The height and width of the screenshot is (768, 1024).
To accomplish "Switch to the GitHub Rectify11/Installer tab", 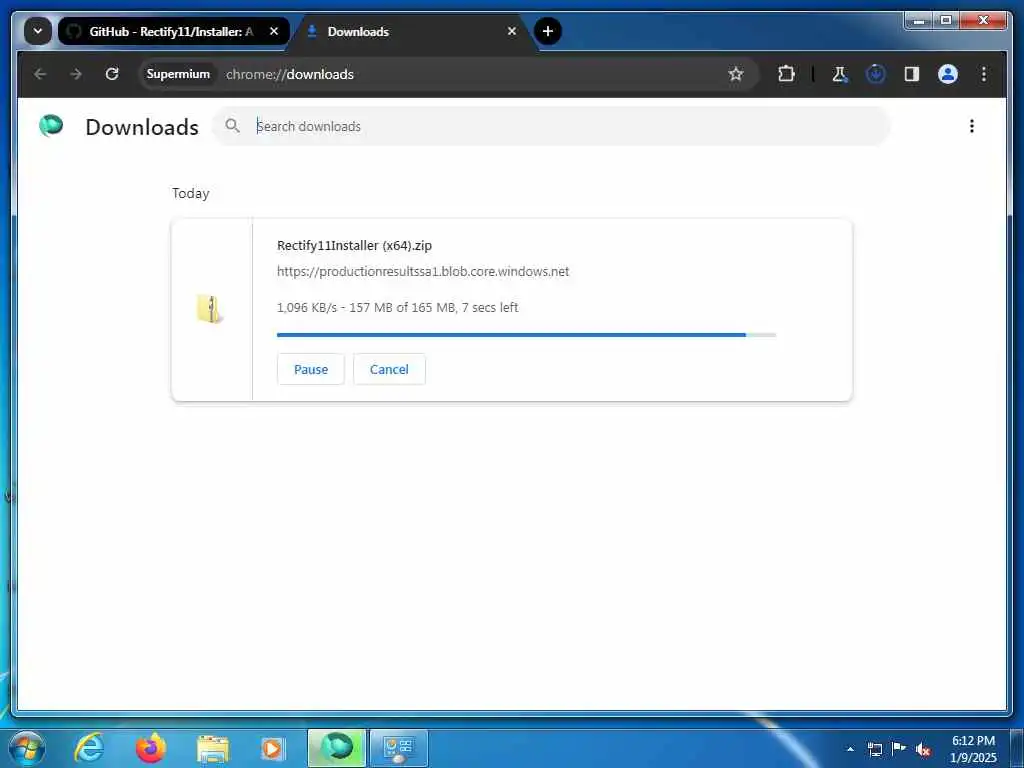I will coord(173,31).
